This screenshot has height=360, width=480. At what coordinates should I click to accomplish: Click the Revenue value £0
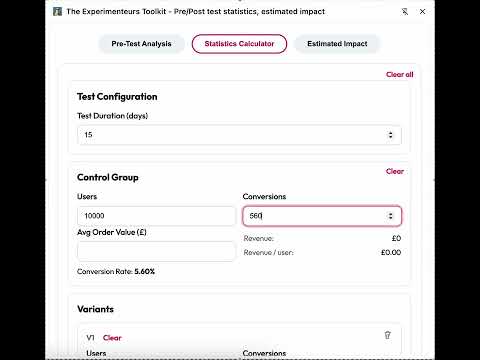click(x=396, y=238)
